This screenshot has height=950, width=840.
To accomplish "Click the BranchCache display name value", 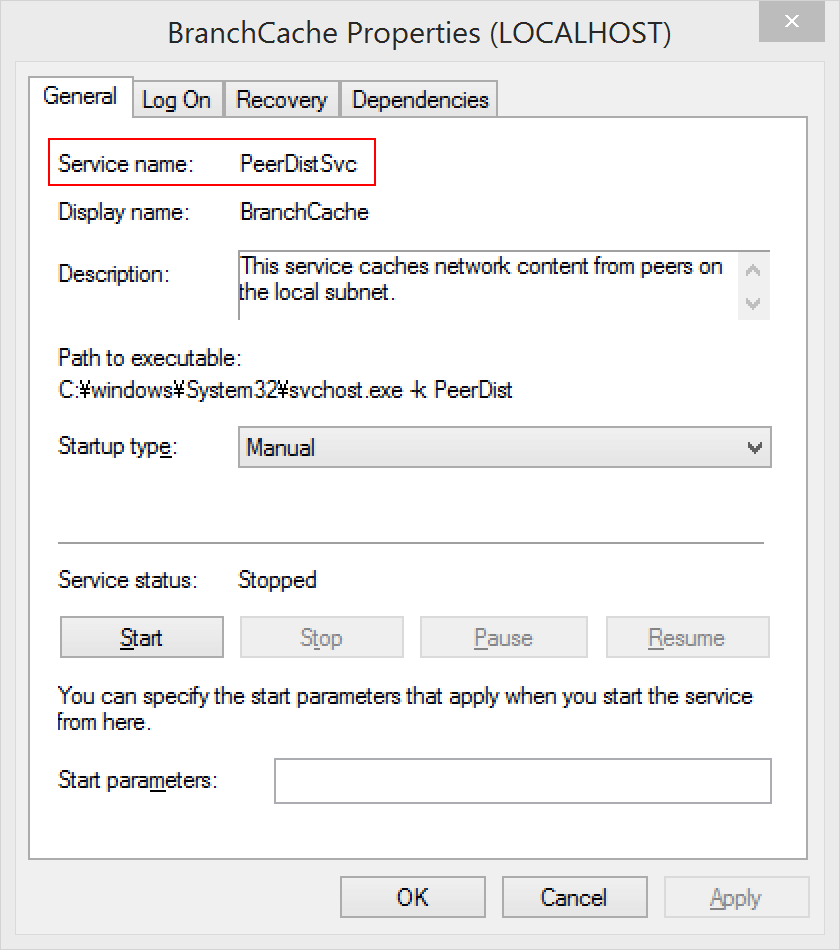I will (x=304, y=212).
